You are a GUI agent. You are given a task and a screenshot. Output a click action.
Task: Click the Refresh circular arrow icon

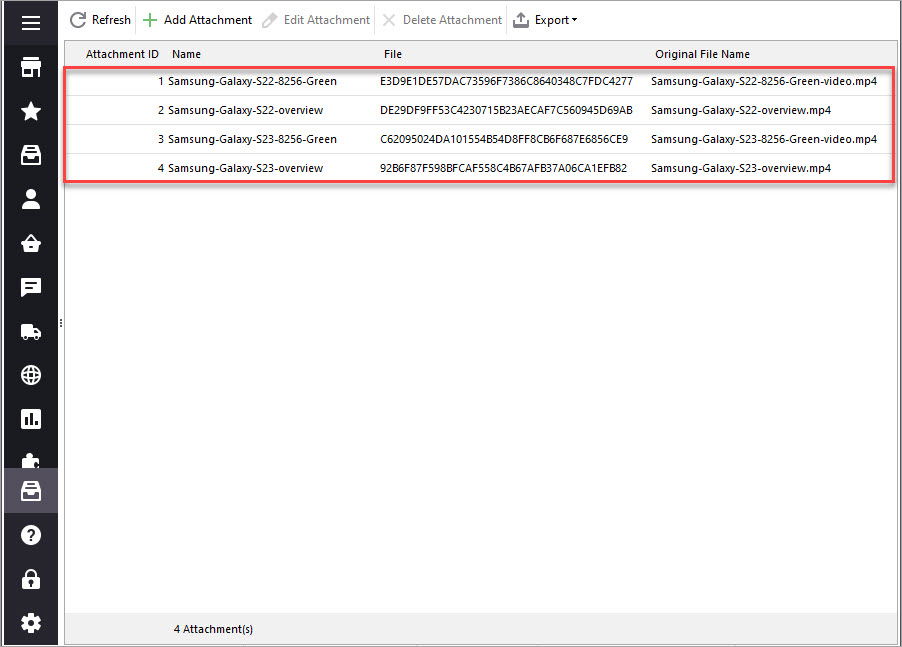(78, 20)
